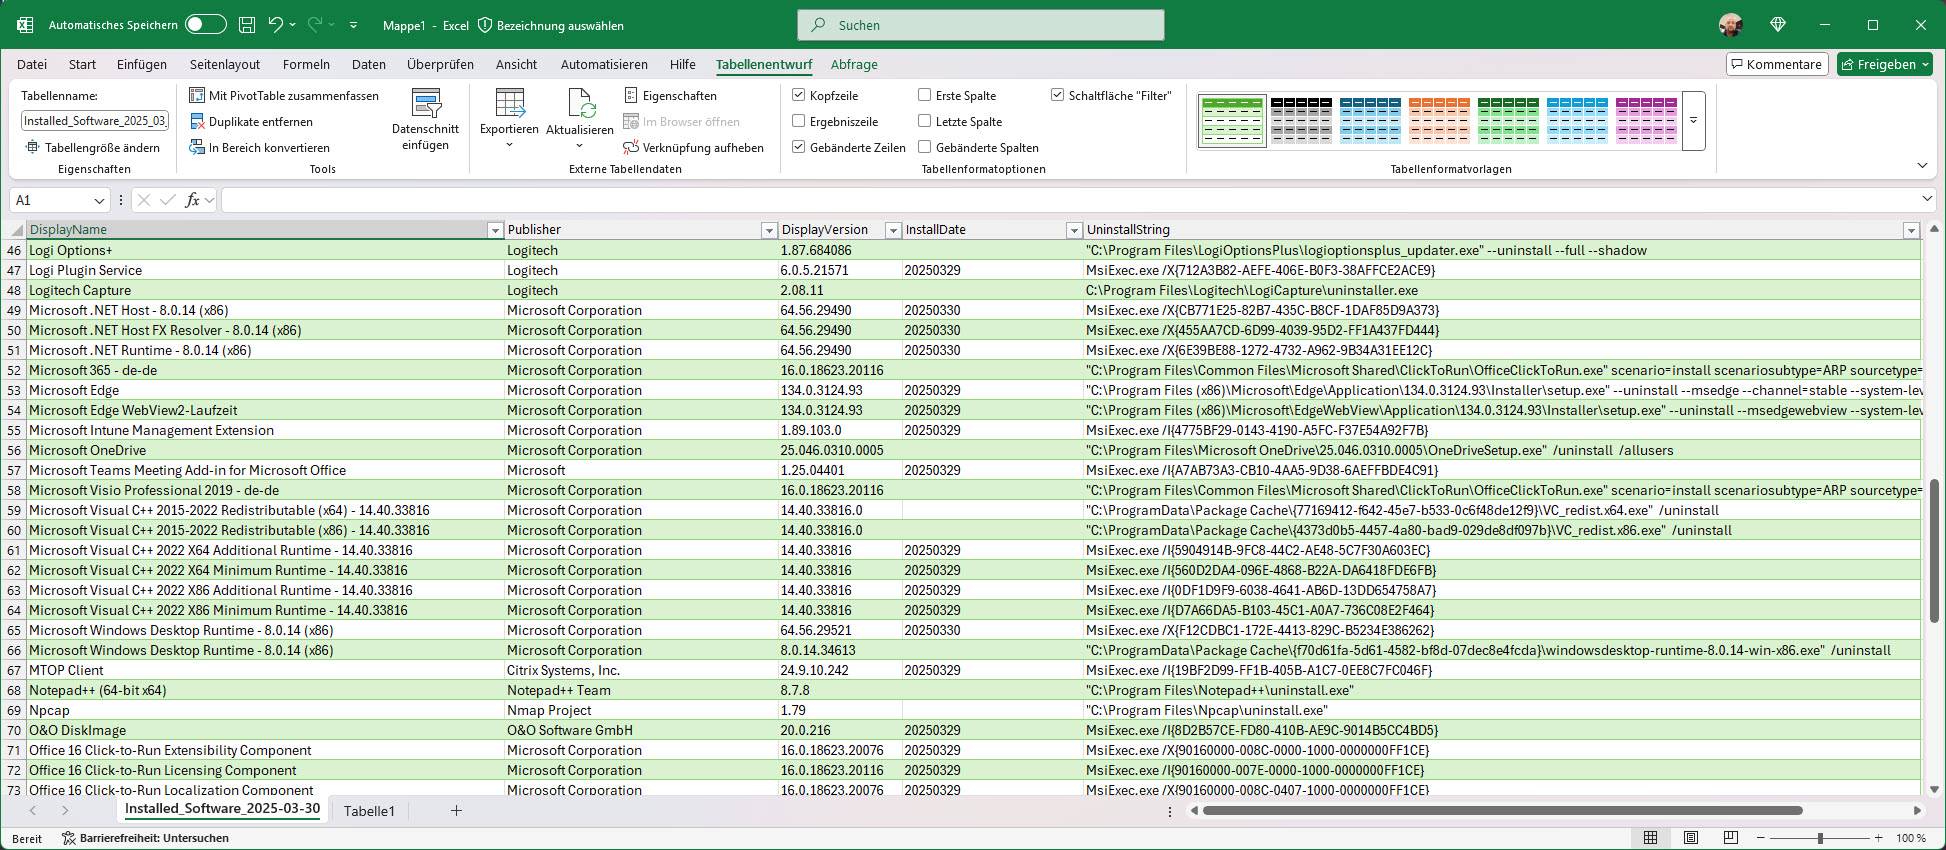Enable the Ergebniszeile checkbox
This screenshot has height=850, width=1946.
click(798, 121)
